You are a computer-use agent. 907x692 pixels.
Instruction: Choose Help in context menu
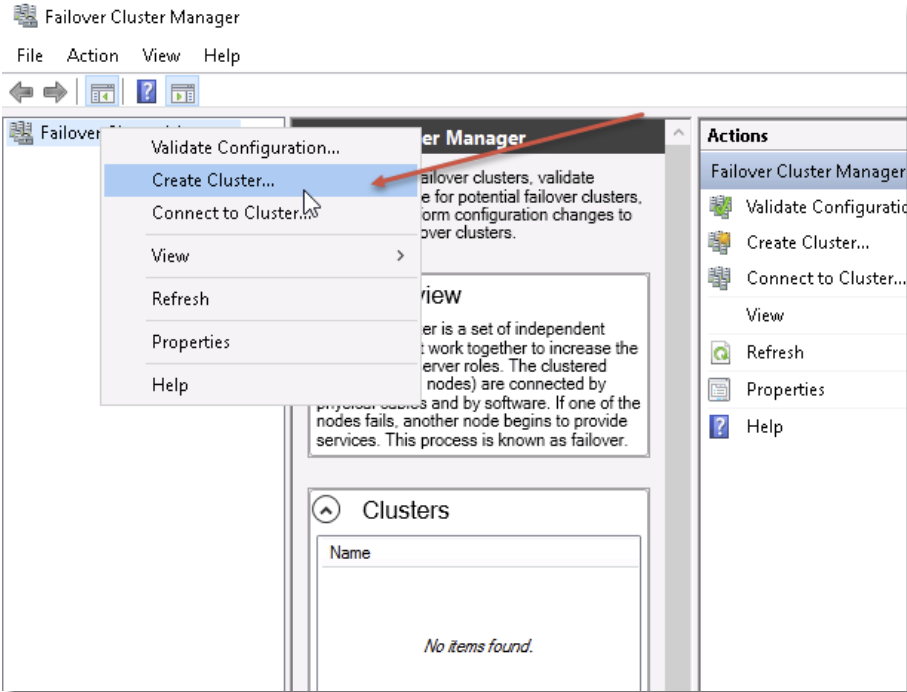pyautogui.click(x=260, y=384)
